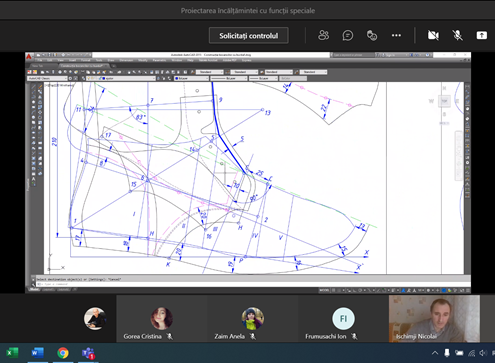Open the Help menu in AutoCAD
Screen dimensions: 495x363
point(190,60)
